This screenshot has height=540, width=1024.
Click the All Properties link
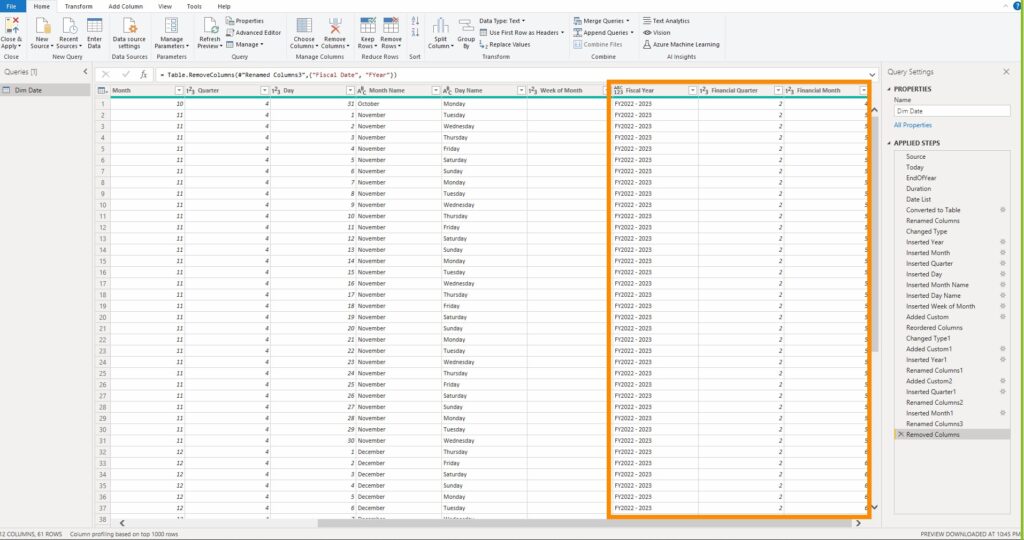(913, 125)
